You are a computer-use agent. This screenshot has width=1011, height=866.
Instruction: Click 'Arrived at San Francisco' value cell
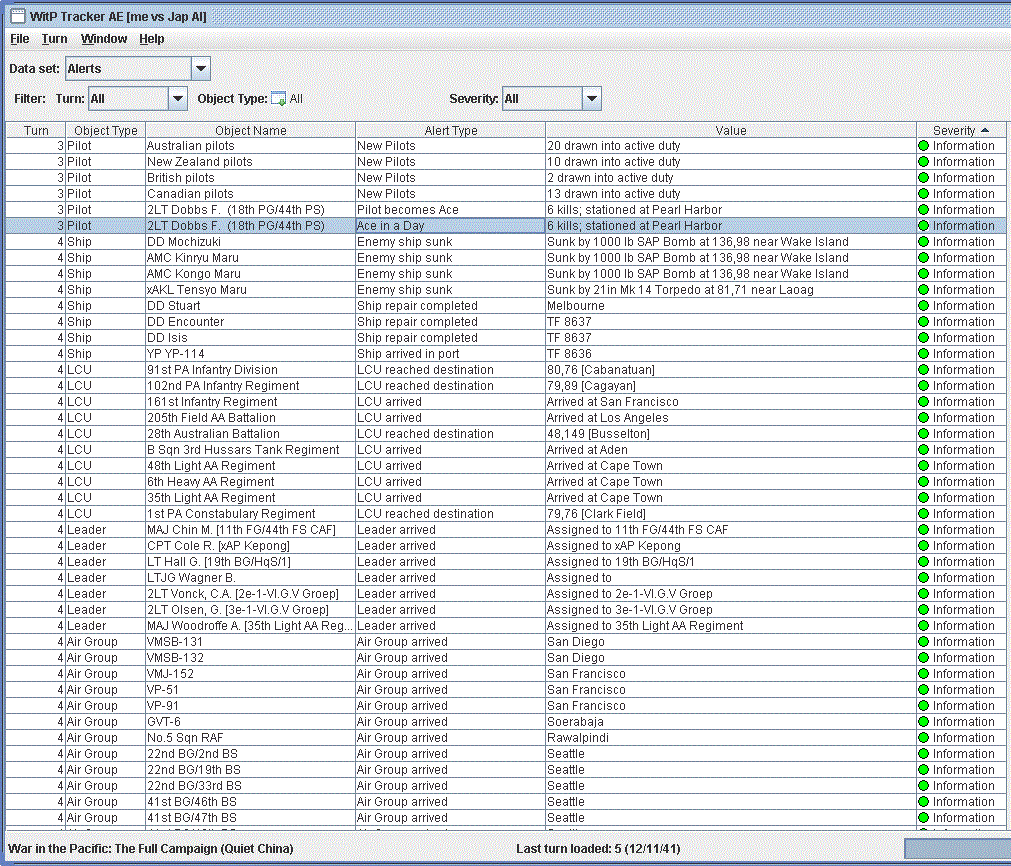pyautogui.click(x=731, y=402)
